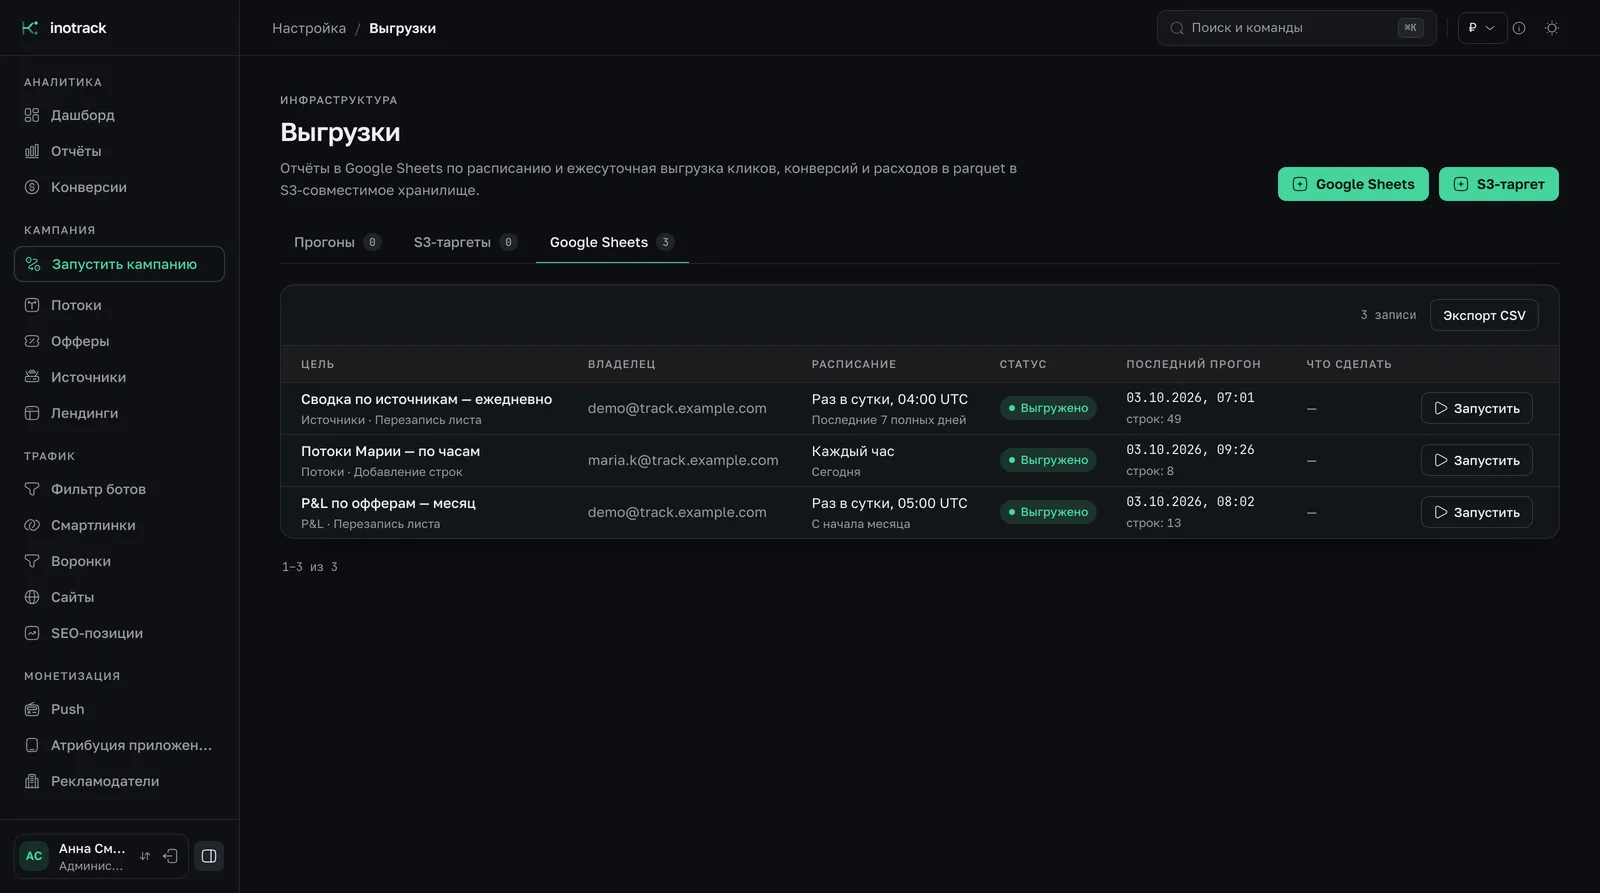The image size is (1600, 893).
Task: Click maria.k@track.example.com owner cell
Action: (x=683, y=460)
